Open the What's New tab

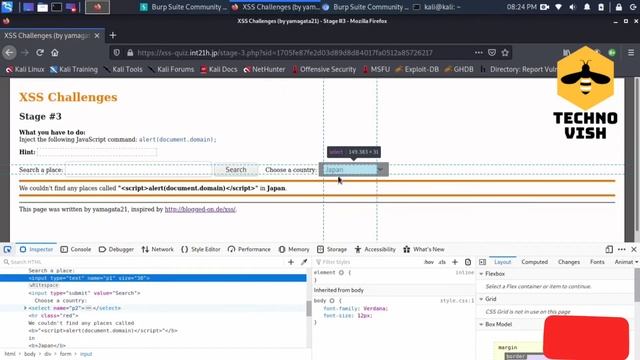point(424,249)
